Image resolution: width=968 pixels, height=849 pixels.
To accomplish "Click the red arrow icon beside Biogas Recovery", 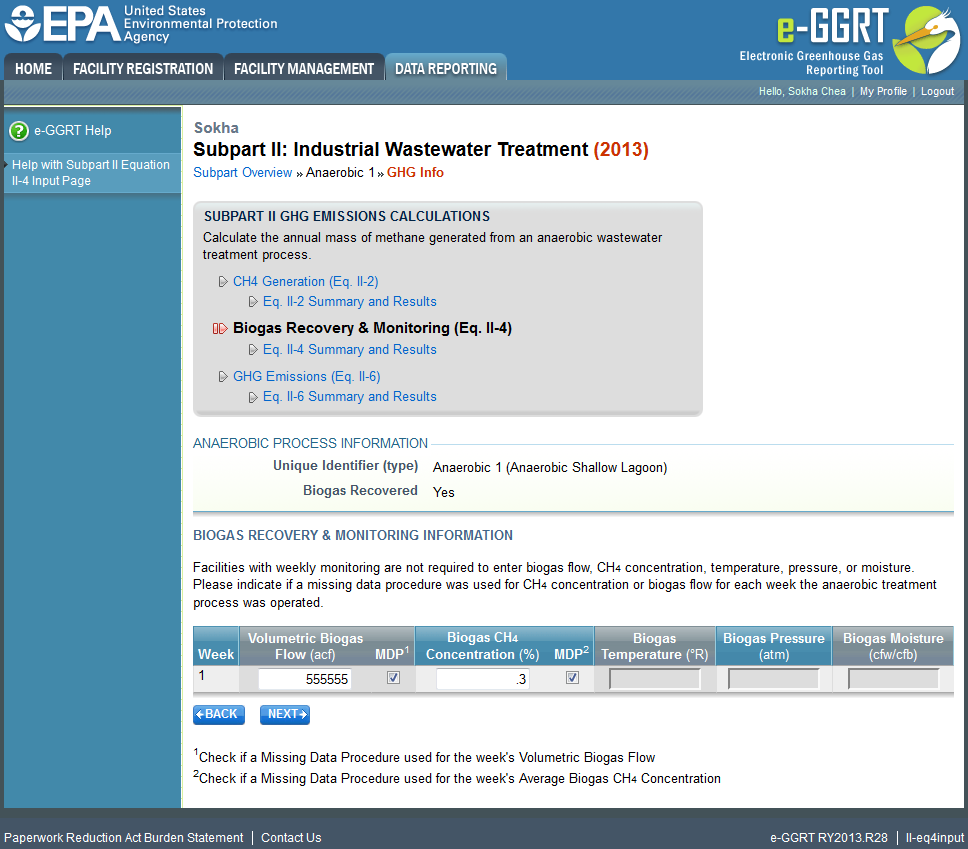I will [220, 328].
